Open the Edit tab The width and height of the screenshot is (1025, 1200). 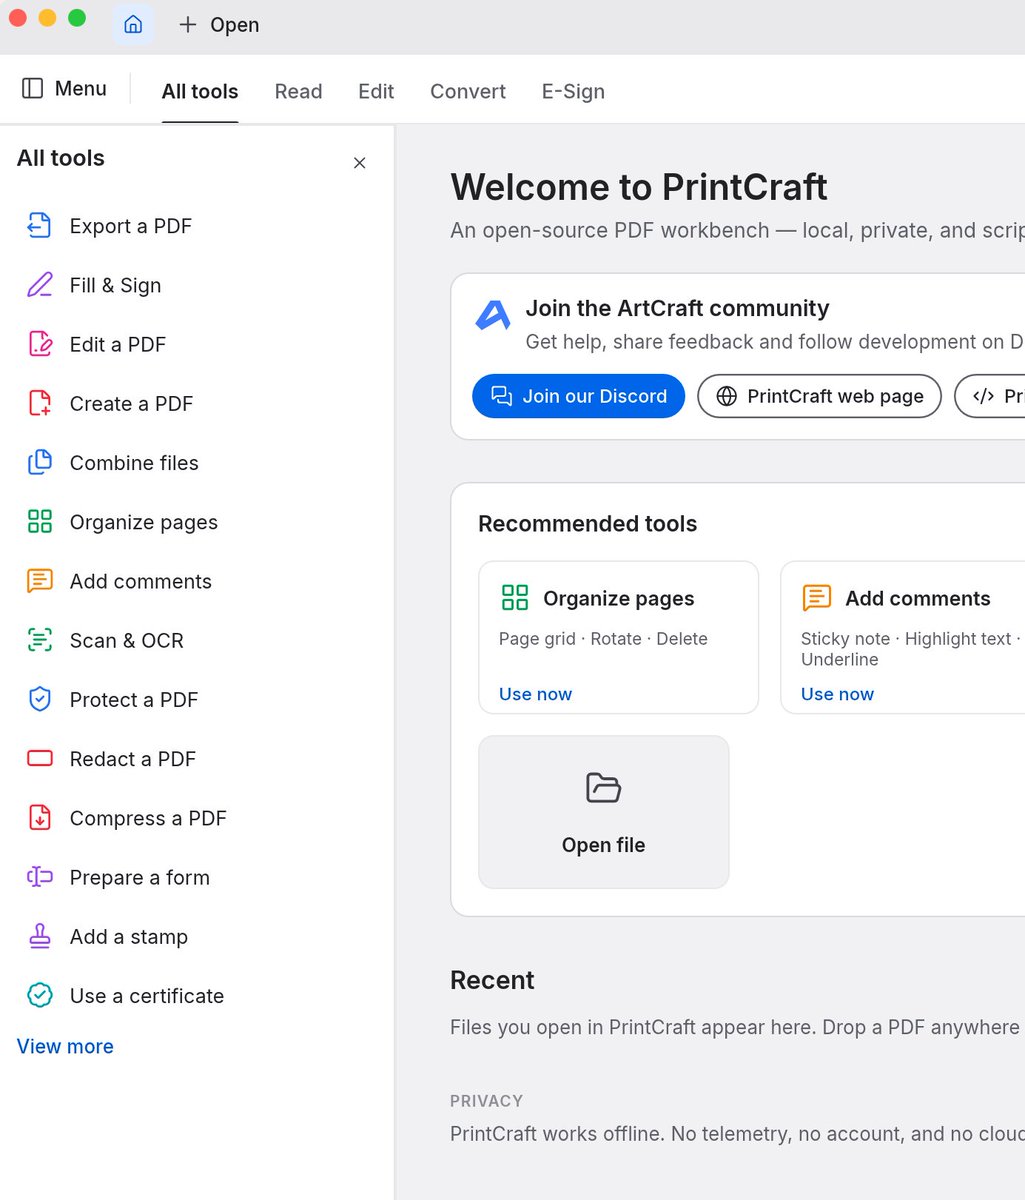(x=376, y=91)
